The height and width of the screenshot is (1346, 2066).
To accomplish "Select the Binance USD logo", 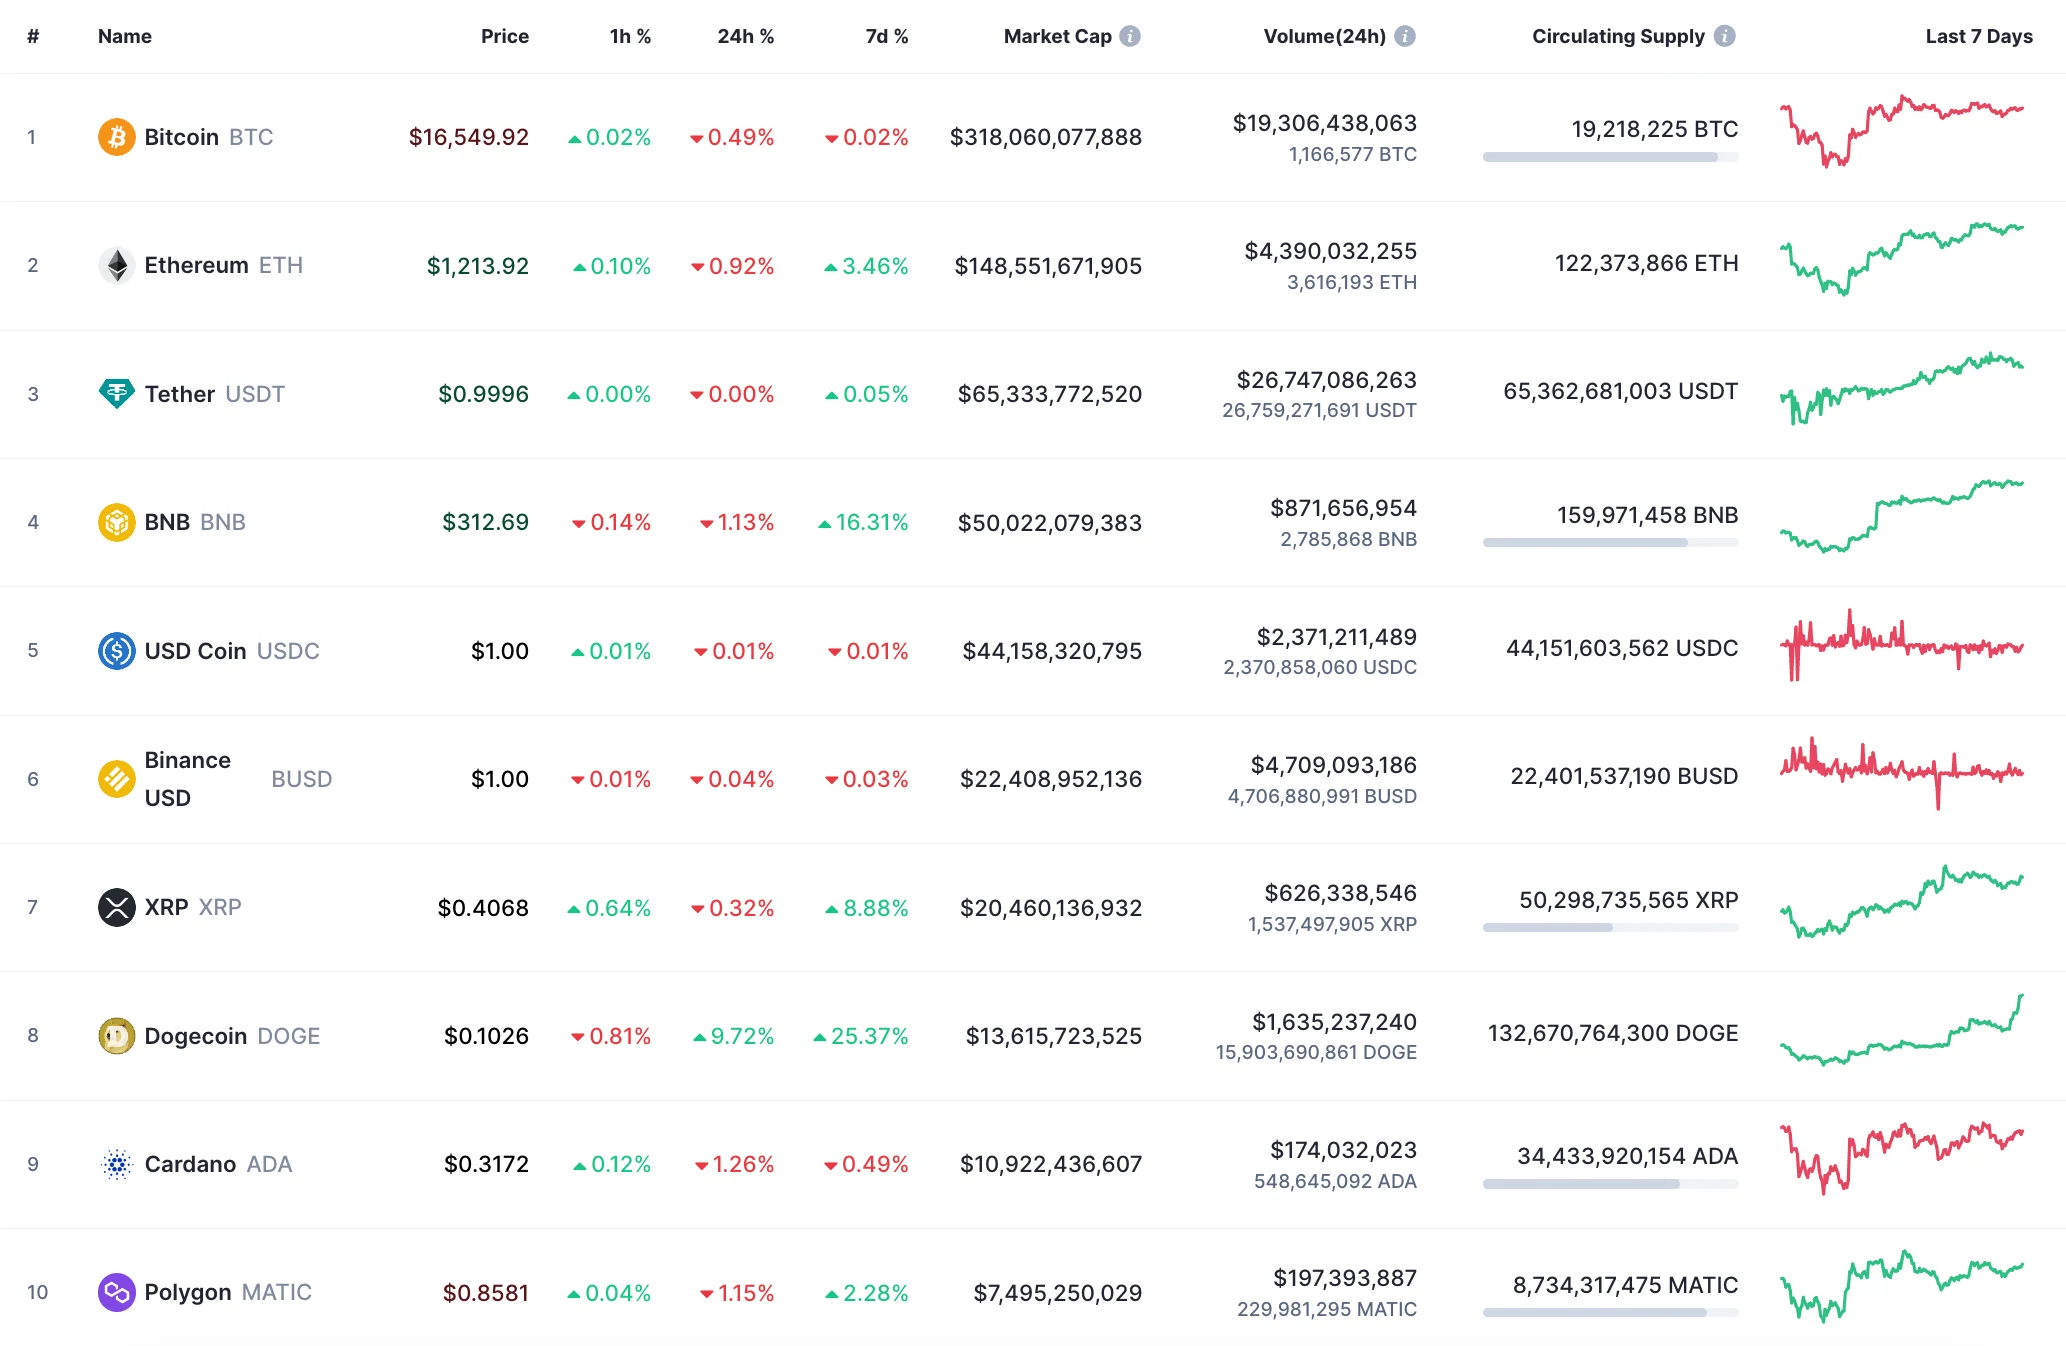I will pos(116,778).
